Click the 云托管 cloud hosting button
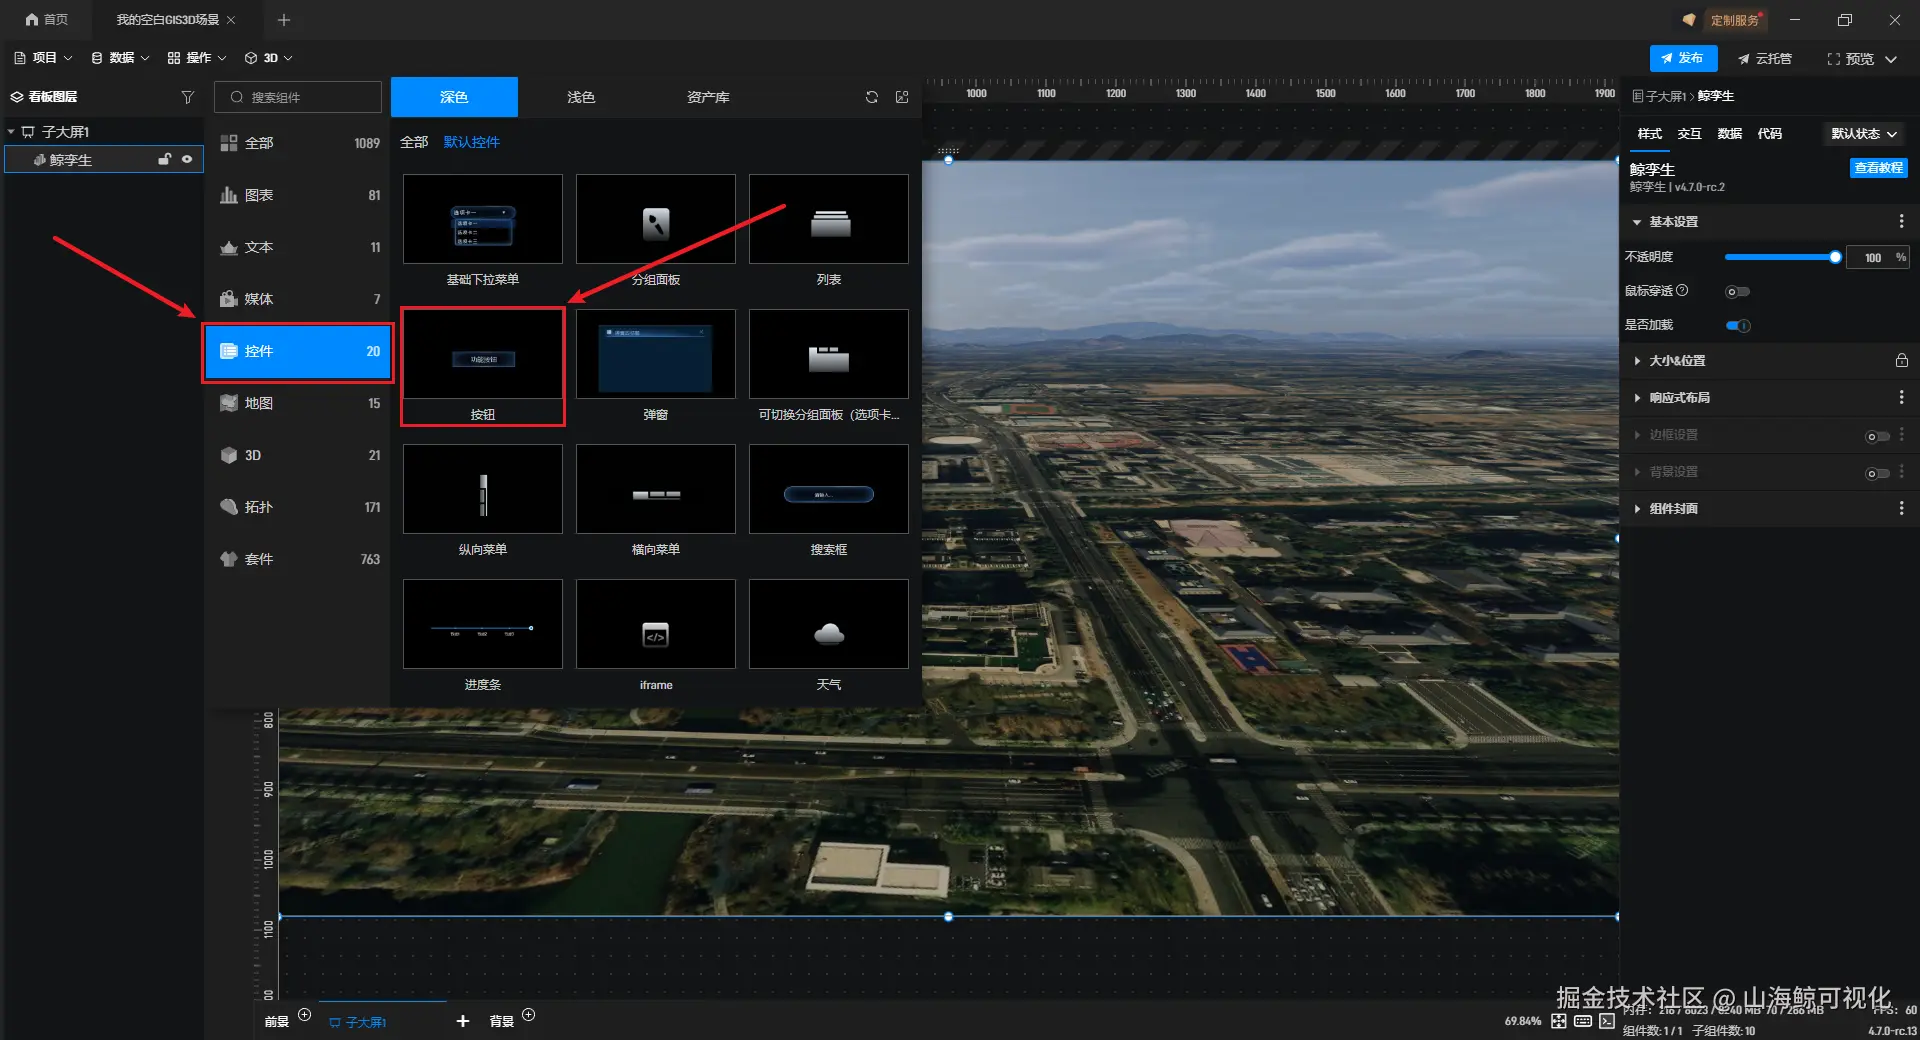Viewport: 1920px width, 1040px height. tap(1764, 59)
